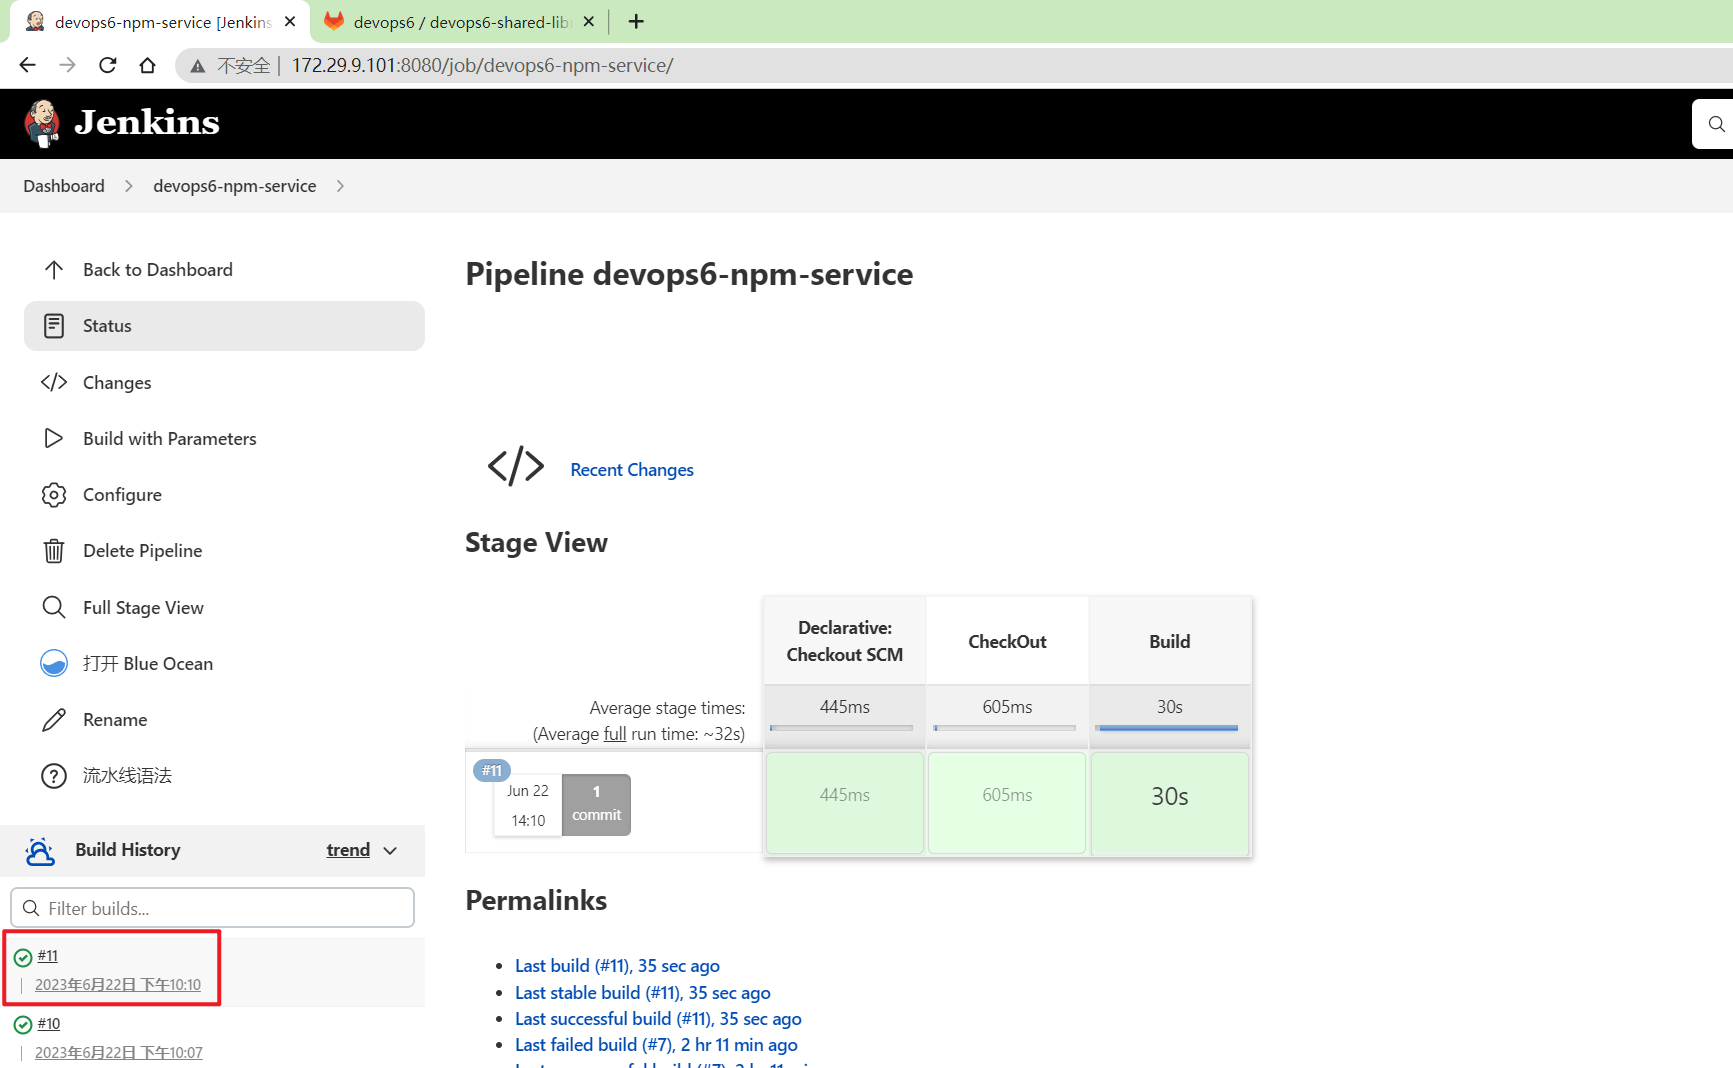Screen dimensions: 1733x1068
Task: Click the Rename pencil icon
Action: click(x=54, y=720)
